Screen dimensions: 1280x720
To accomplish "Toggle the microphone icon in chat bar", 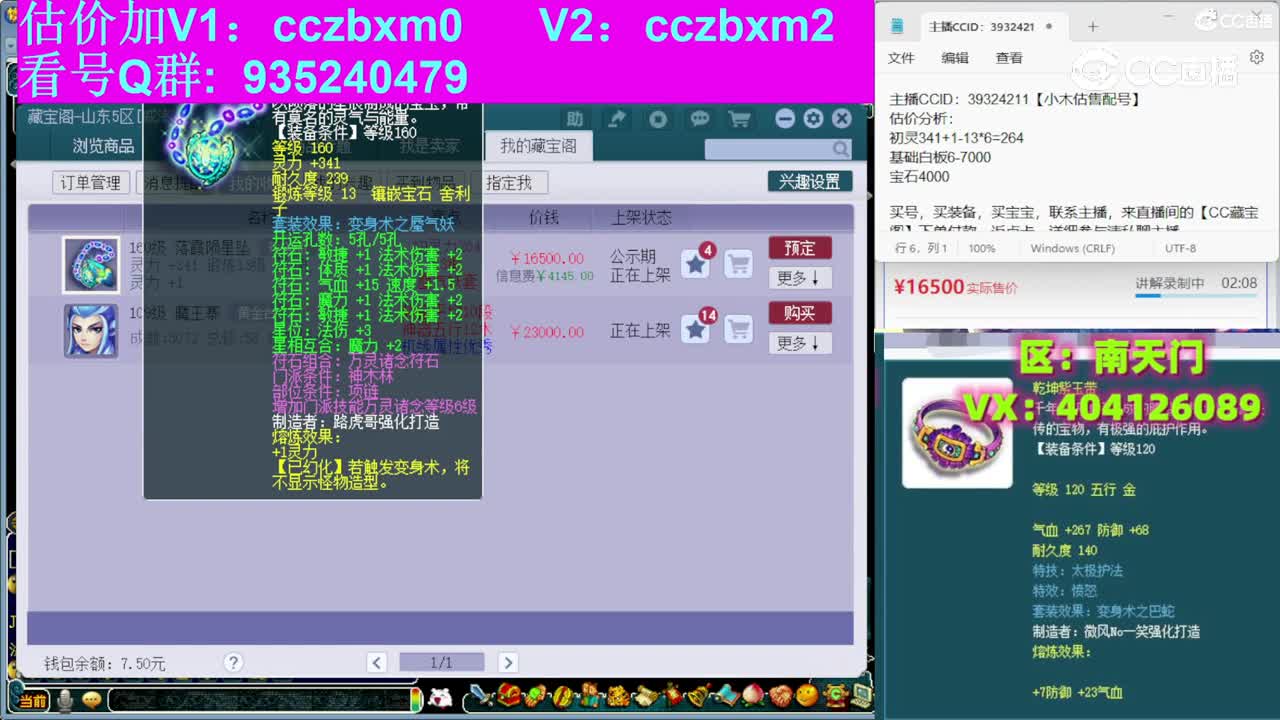I will point(65,701).
